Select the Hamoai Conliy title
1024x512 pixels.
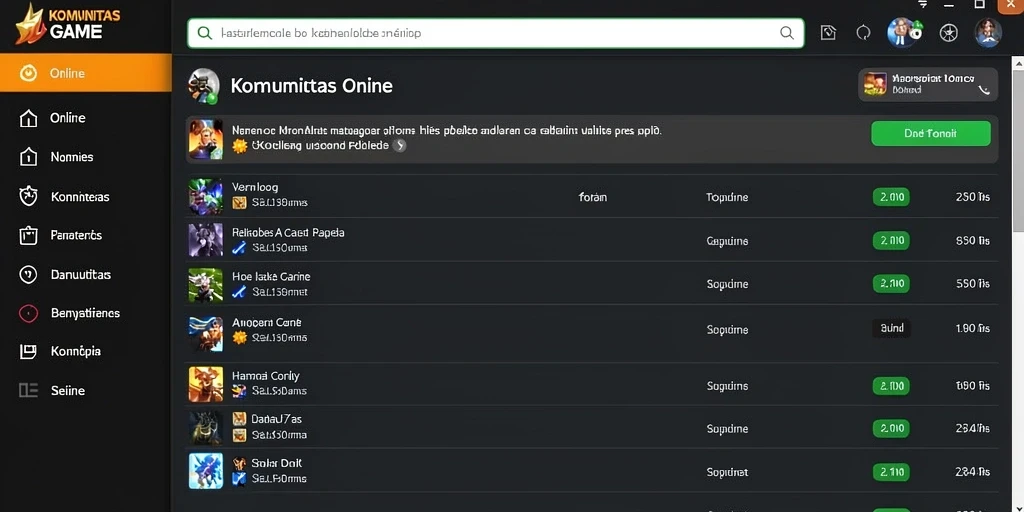pos(265,376)
